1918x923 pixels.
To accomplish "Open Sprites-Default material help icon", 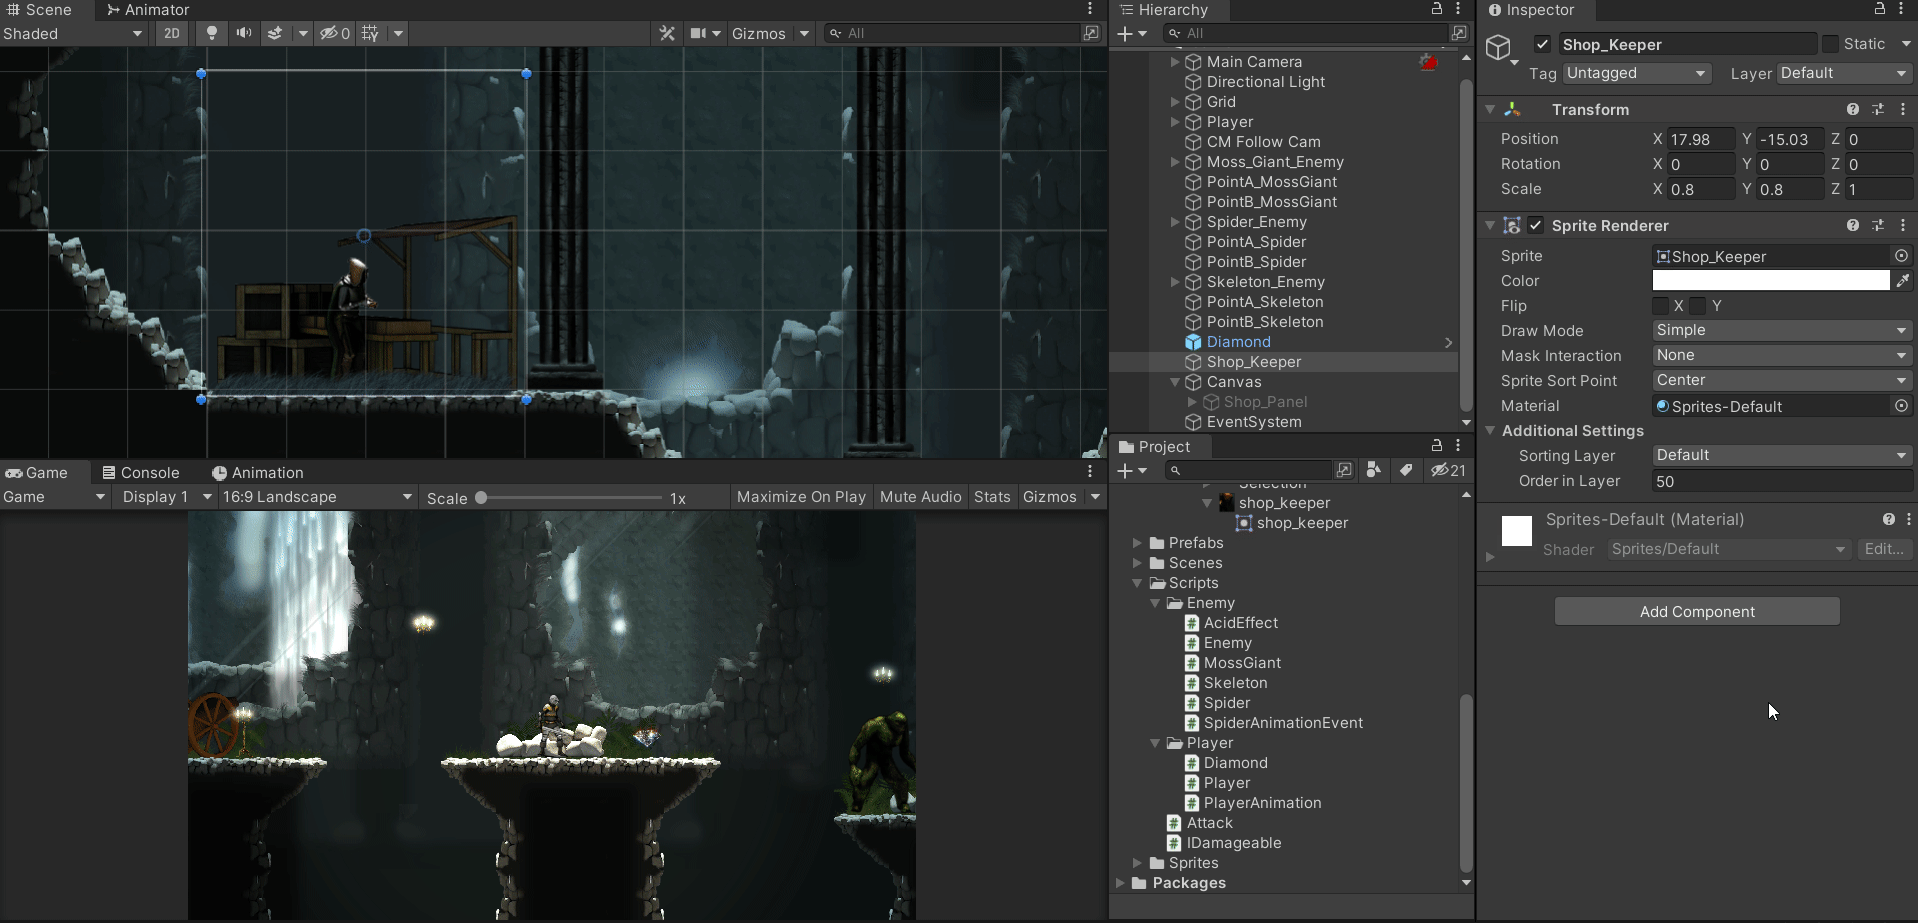I will [x=1888, y=519].
